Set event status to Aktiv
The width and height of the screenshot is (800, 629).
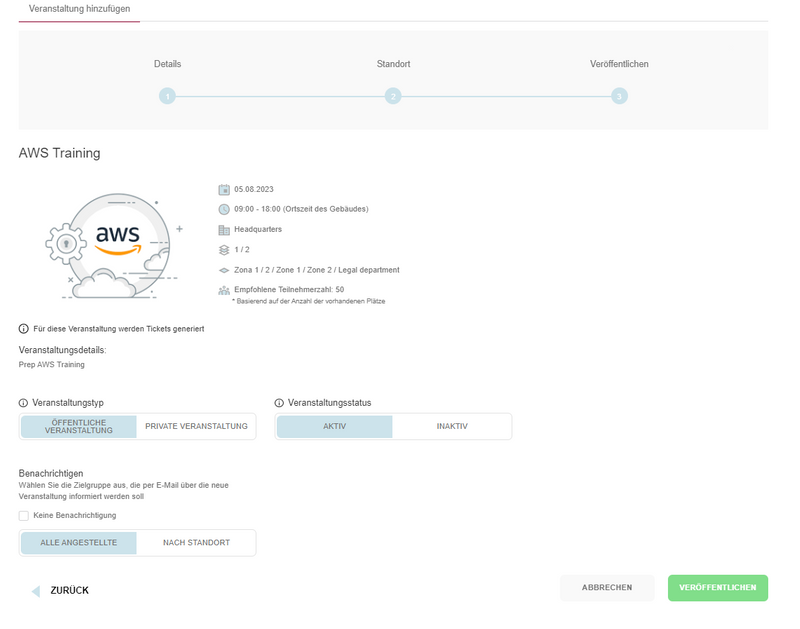pyautogui.click(x=334, y=426)
